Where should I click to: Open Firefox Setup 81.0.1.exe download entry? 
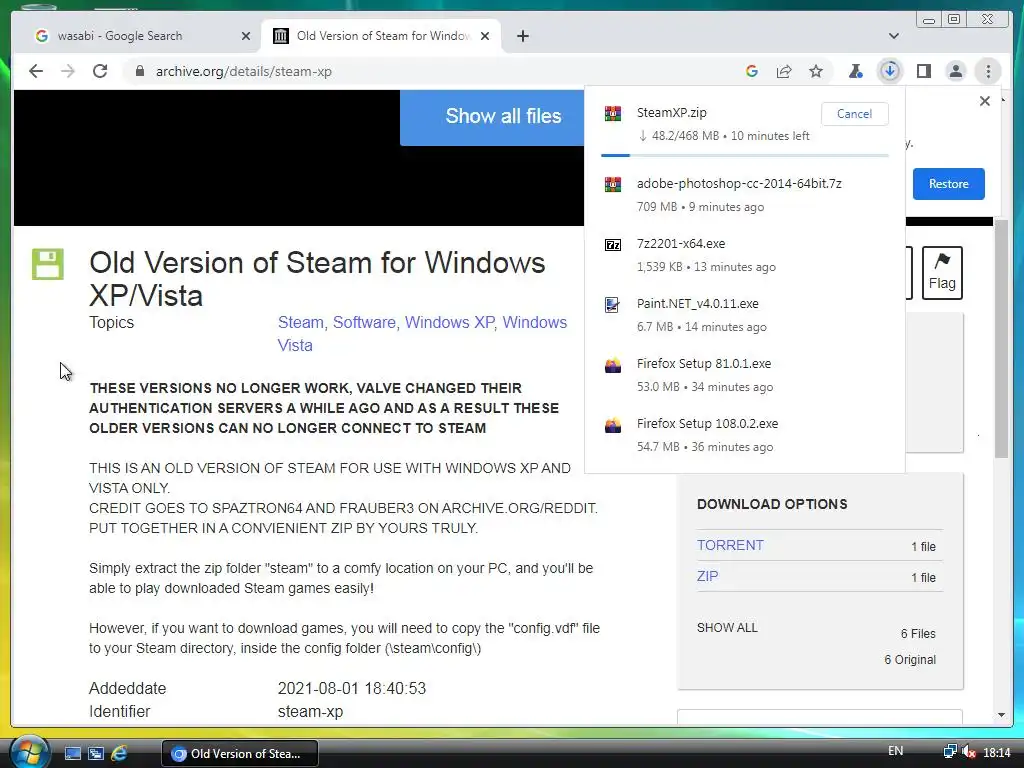(x=744, y=375)
